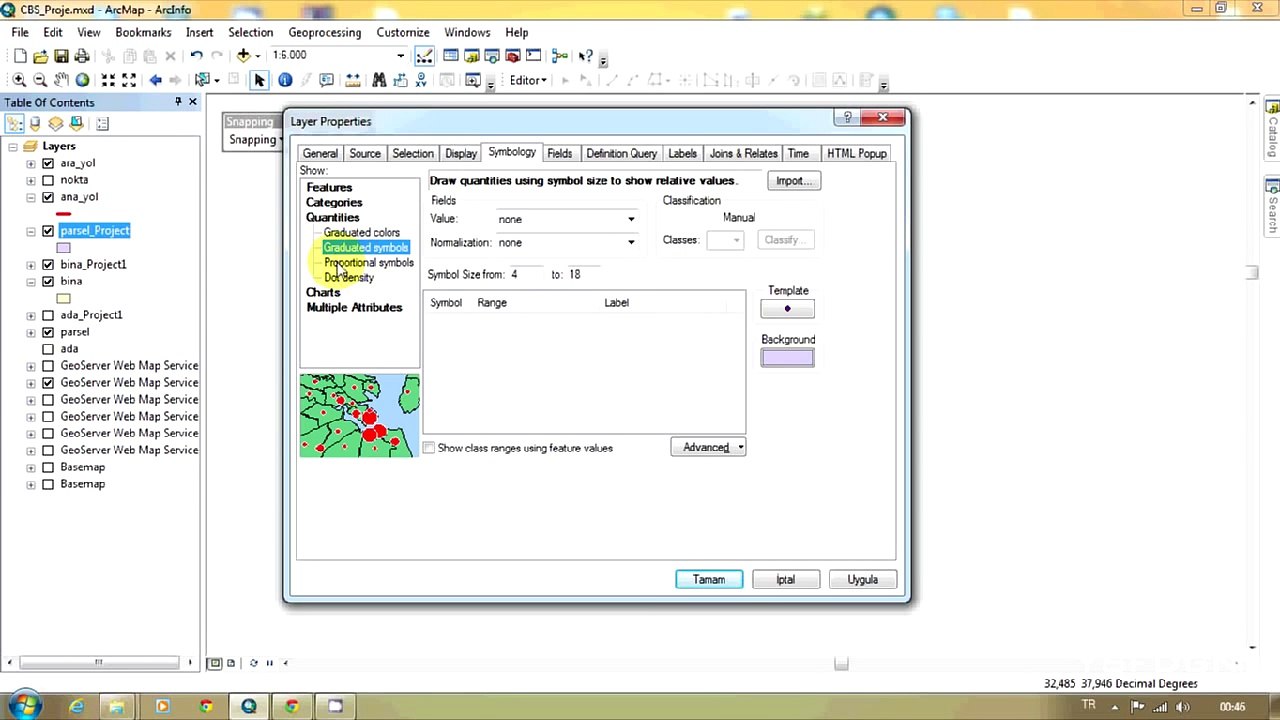Click the Full Extent globe icon
The height and width of the screenshot is (720, 1280).
pyautogui.click(x=82, y=80)
